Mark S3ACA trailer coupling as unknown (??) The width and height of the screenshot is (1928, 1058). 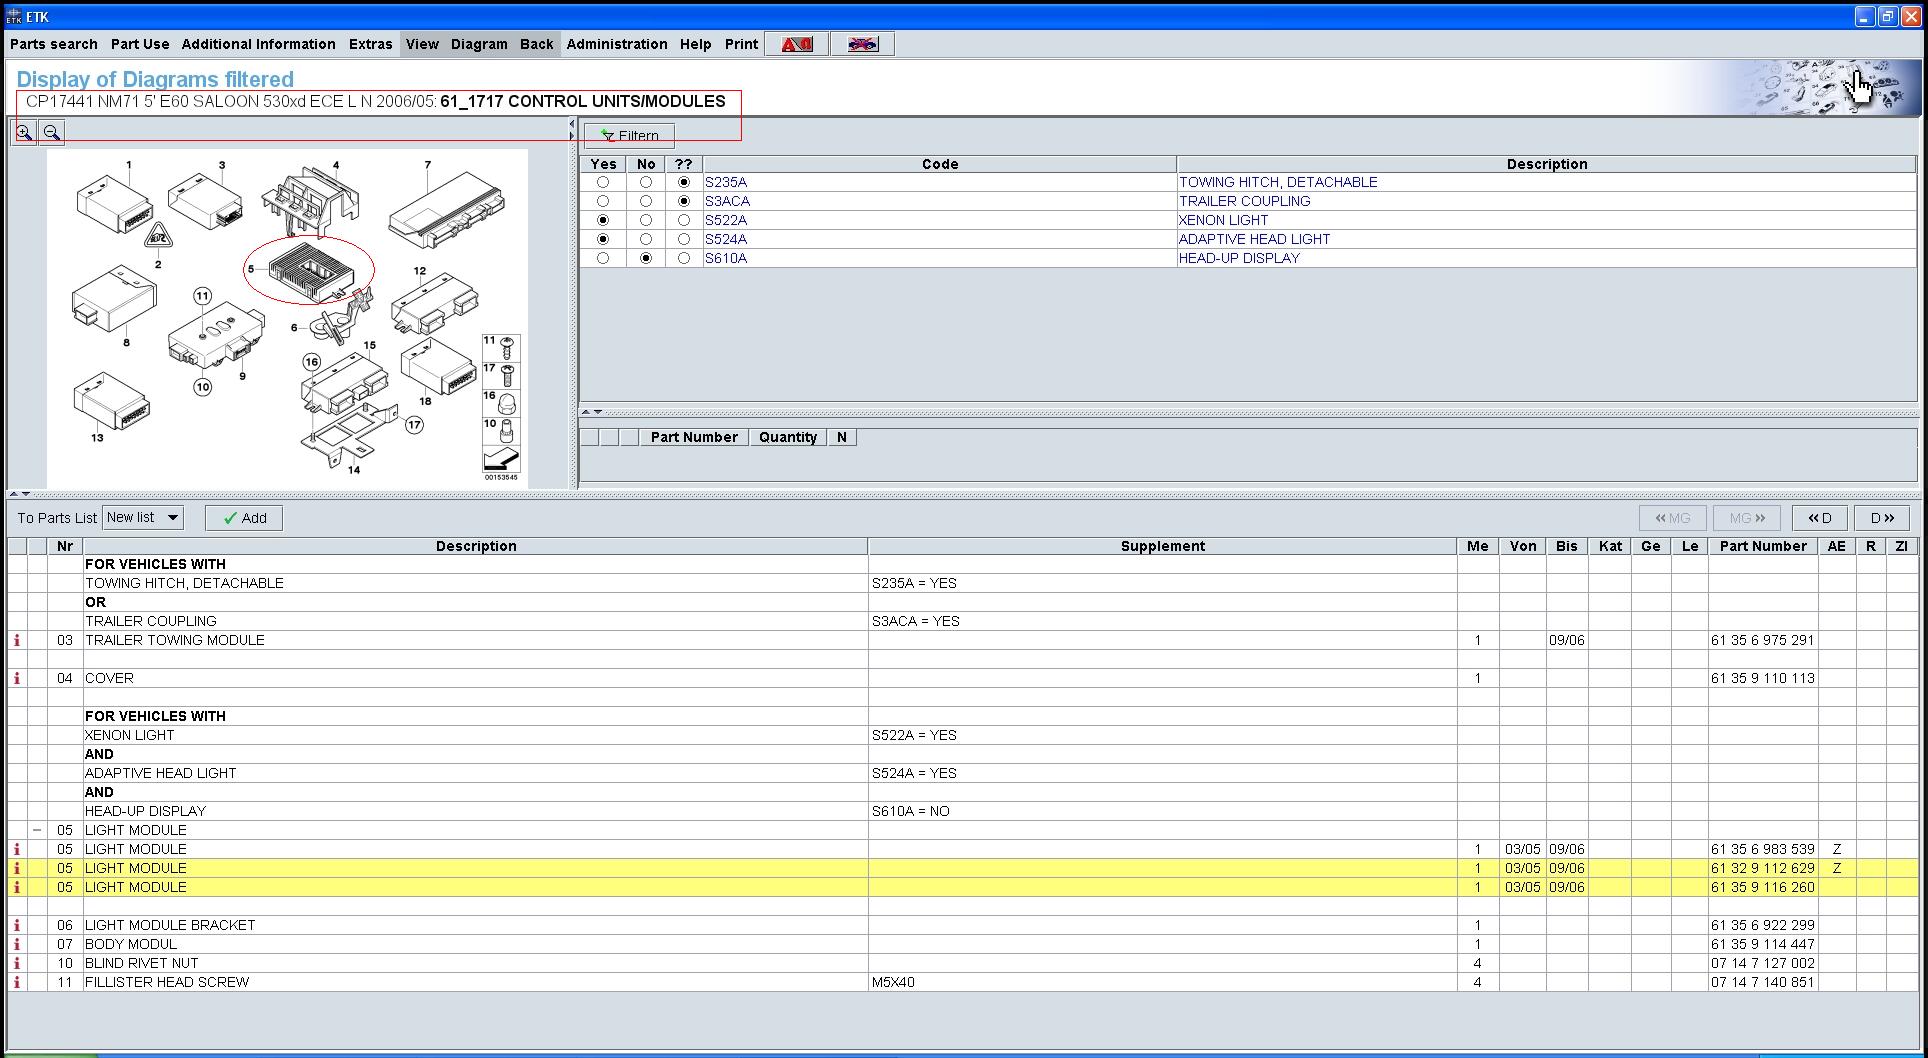click(x=684, y=201)
